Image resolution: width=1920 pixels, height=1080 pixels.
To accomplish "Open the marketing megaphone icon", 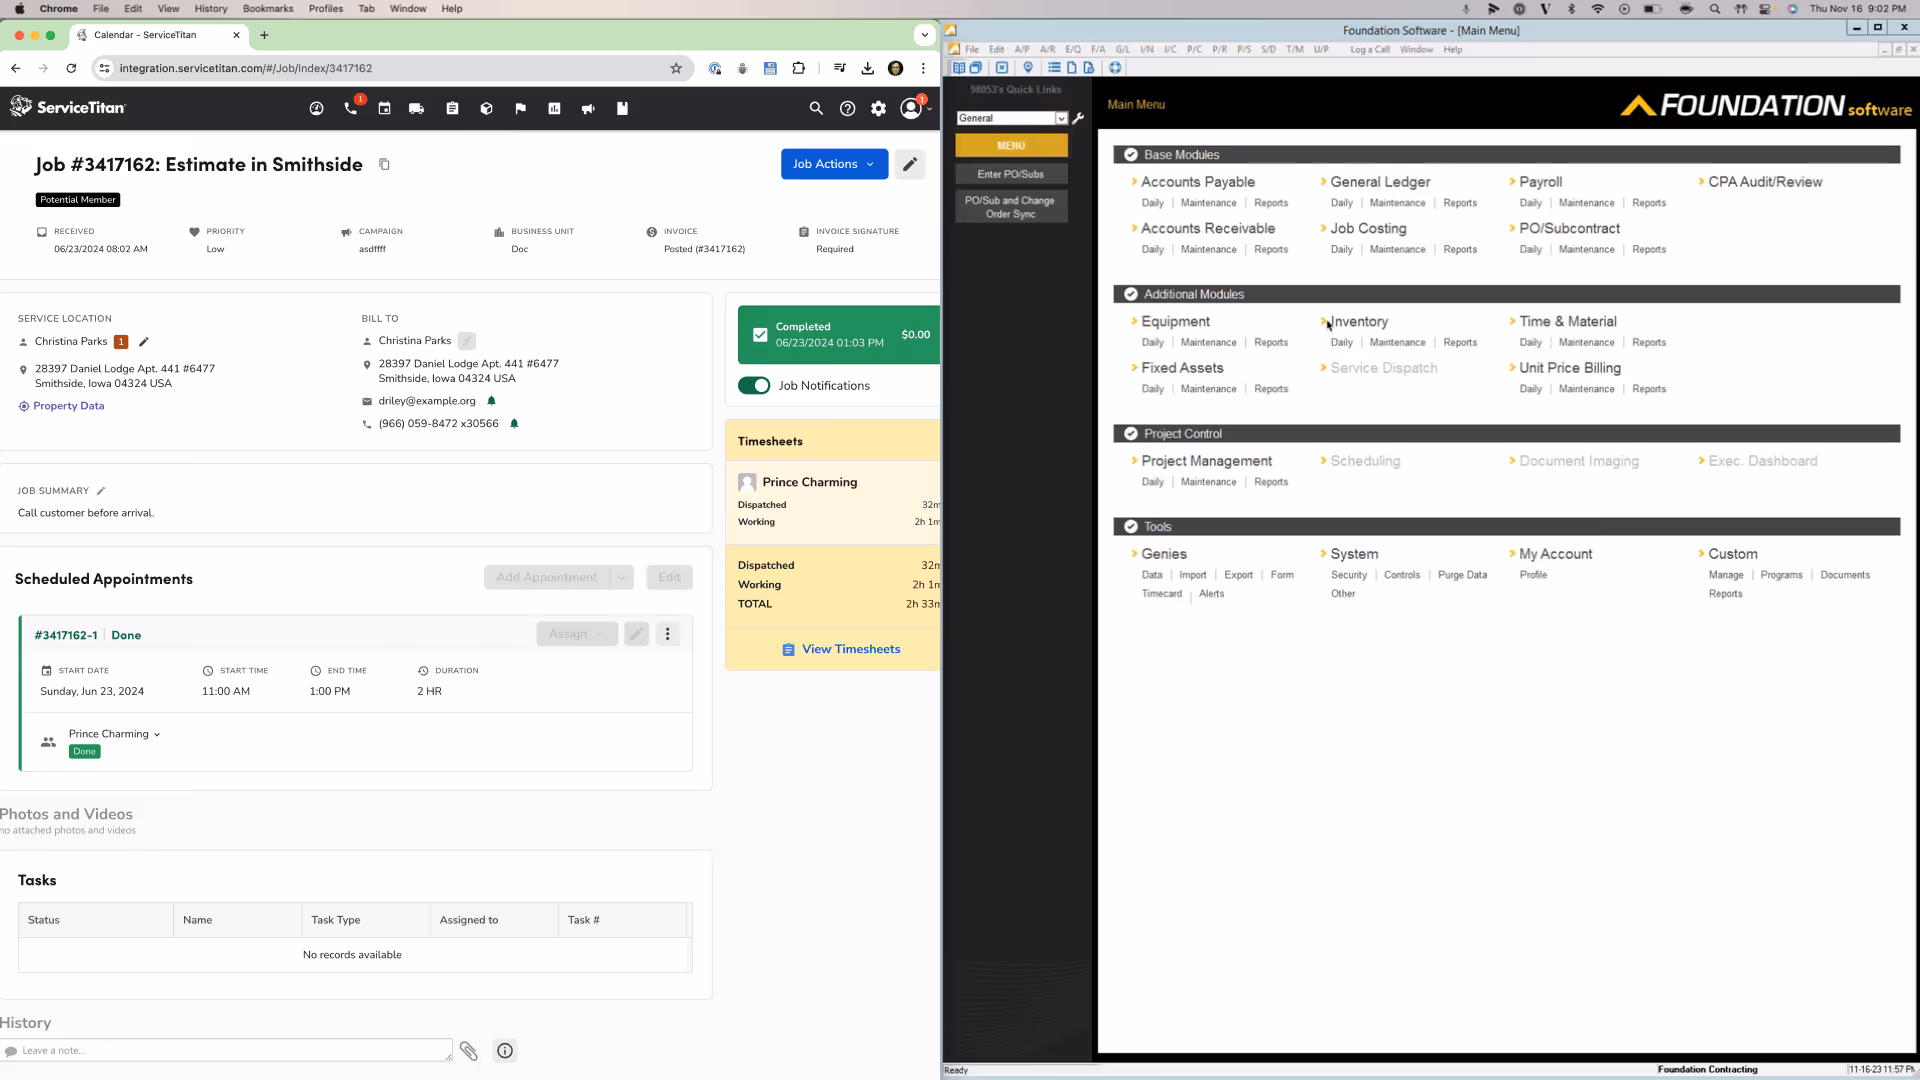I will point(588,108).
